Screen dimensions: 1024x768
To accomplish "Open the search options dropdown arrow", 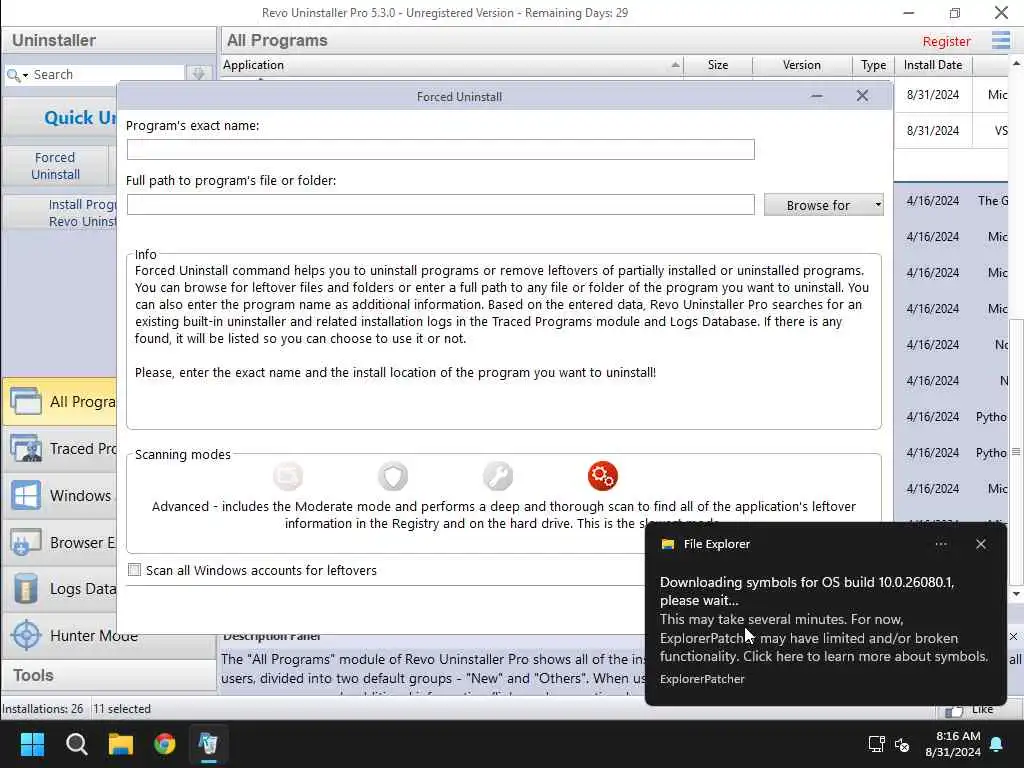I will point(25,76).
